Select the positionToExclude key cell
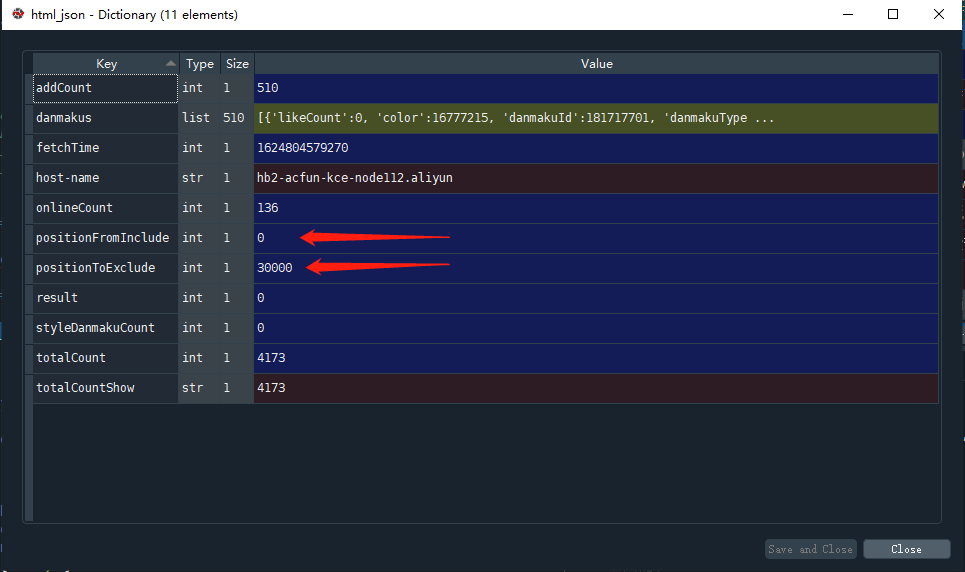The image size is (965, 572). pos(105,268)
